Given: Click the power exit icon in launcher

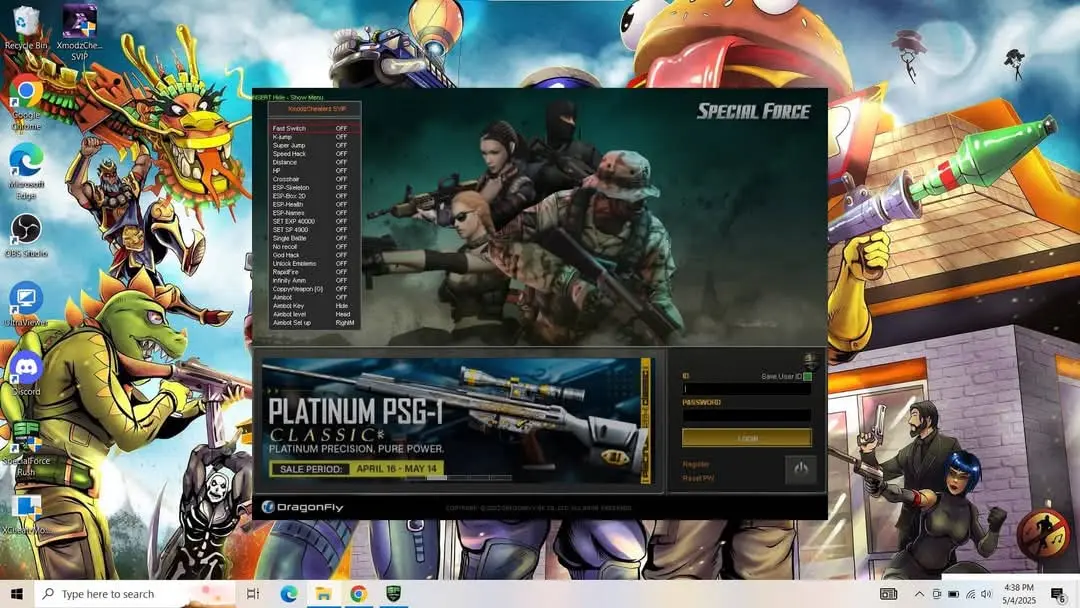Looking at the screenshot, I should (800, 470).
